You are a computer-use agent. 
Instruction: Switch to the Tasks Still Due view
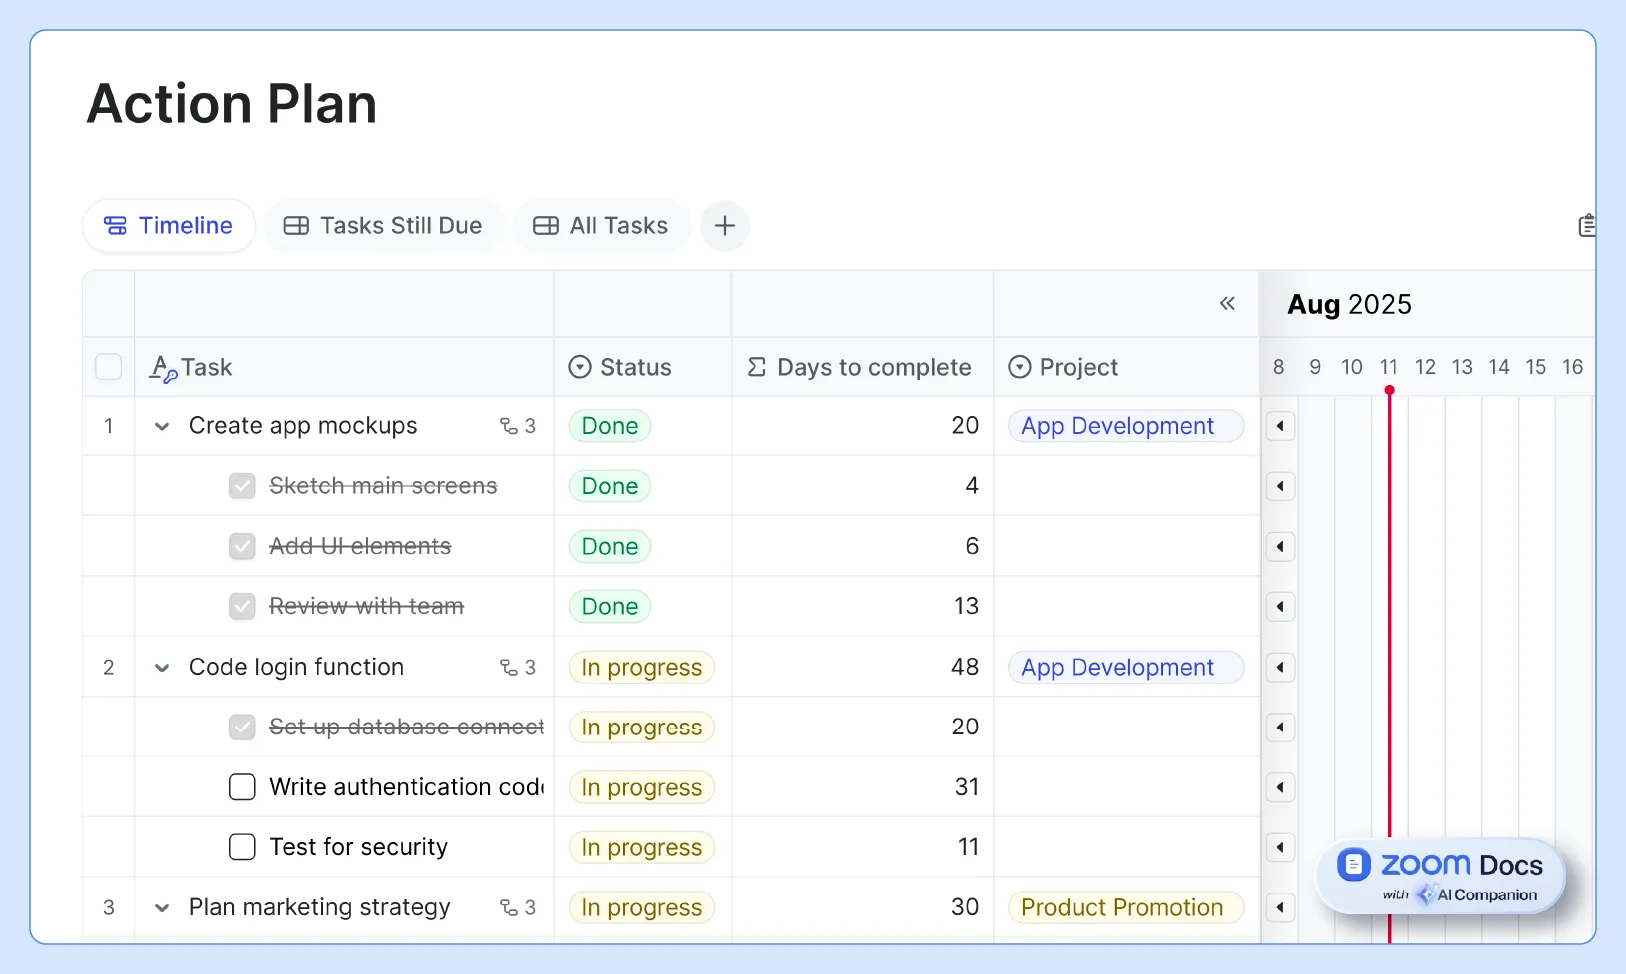pos(383,225)
